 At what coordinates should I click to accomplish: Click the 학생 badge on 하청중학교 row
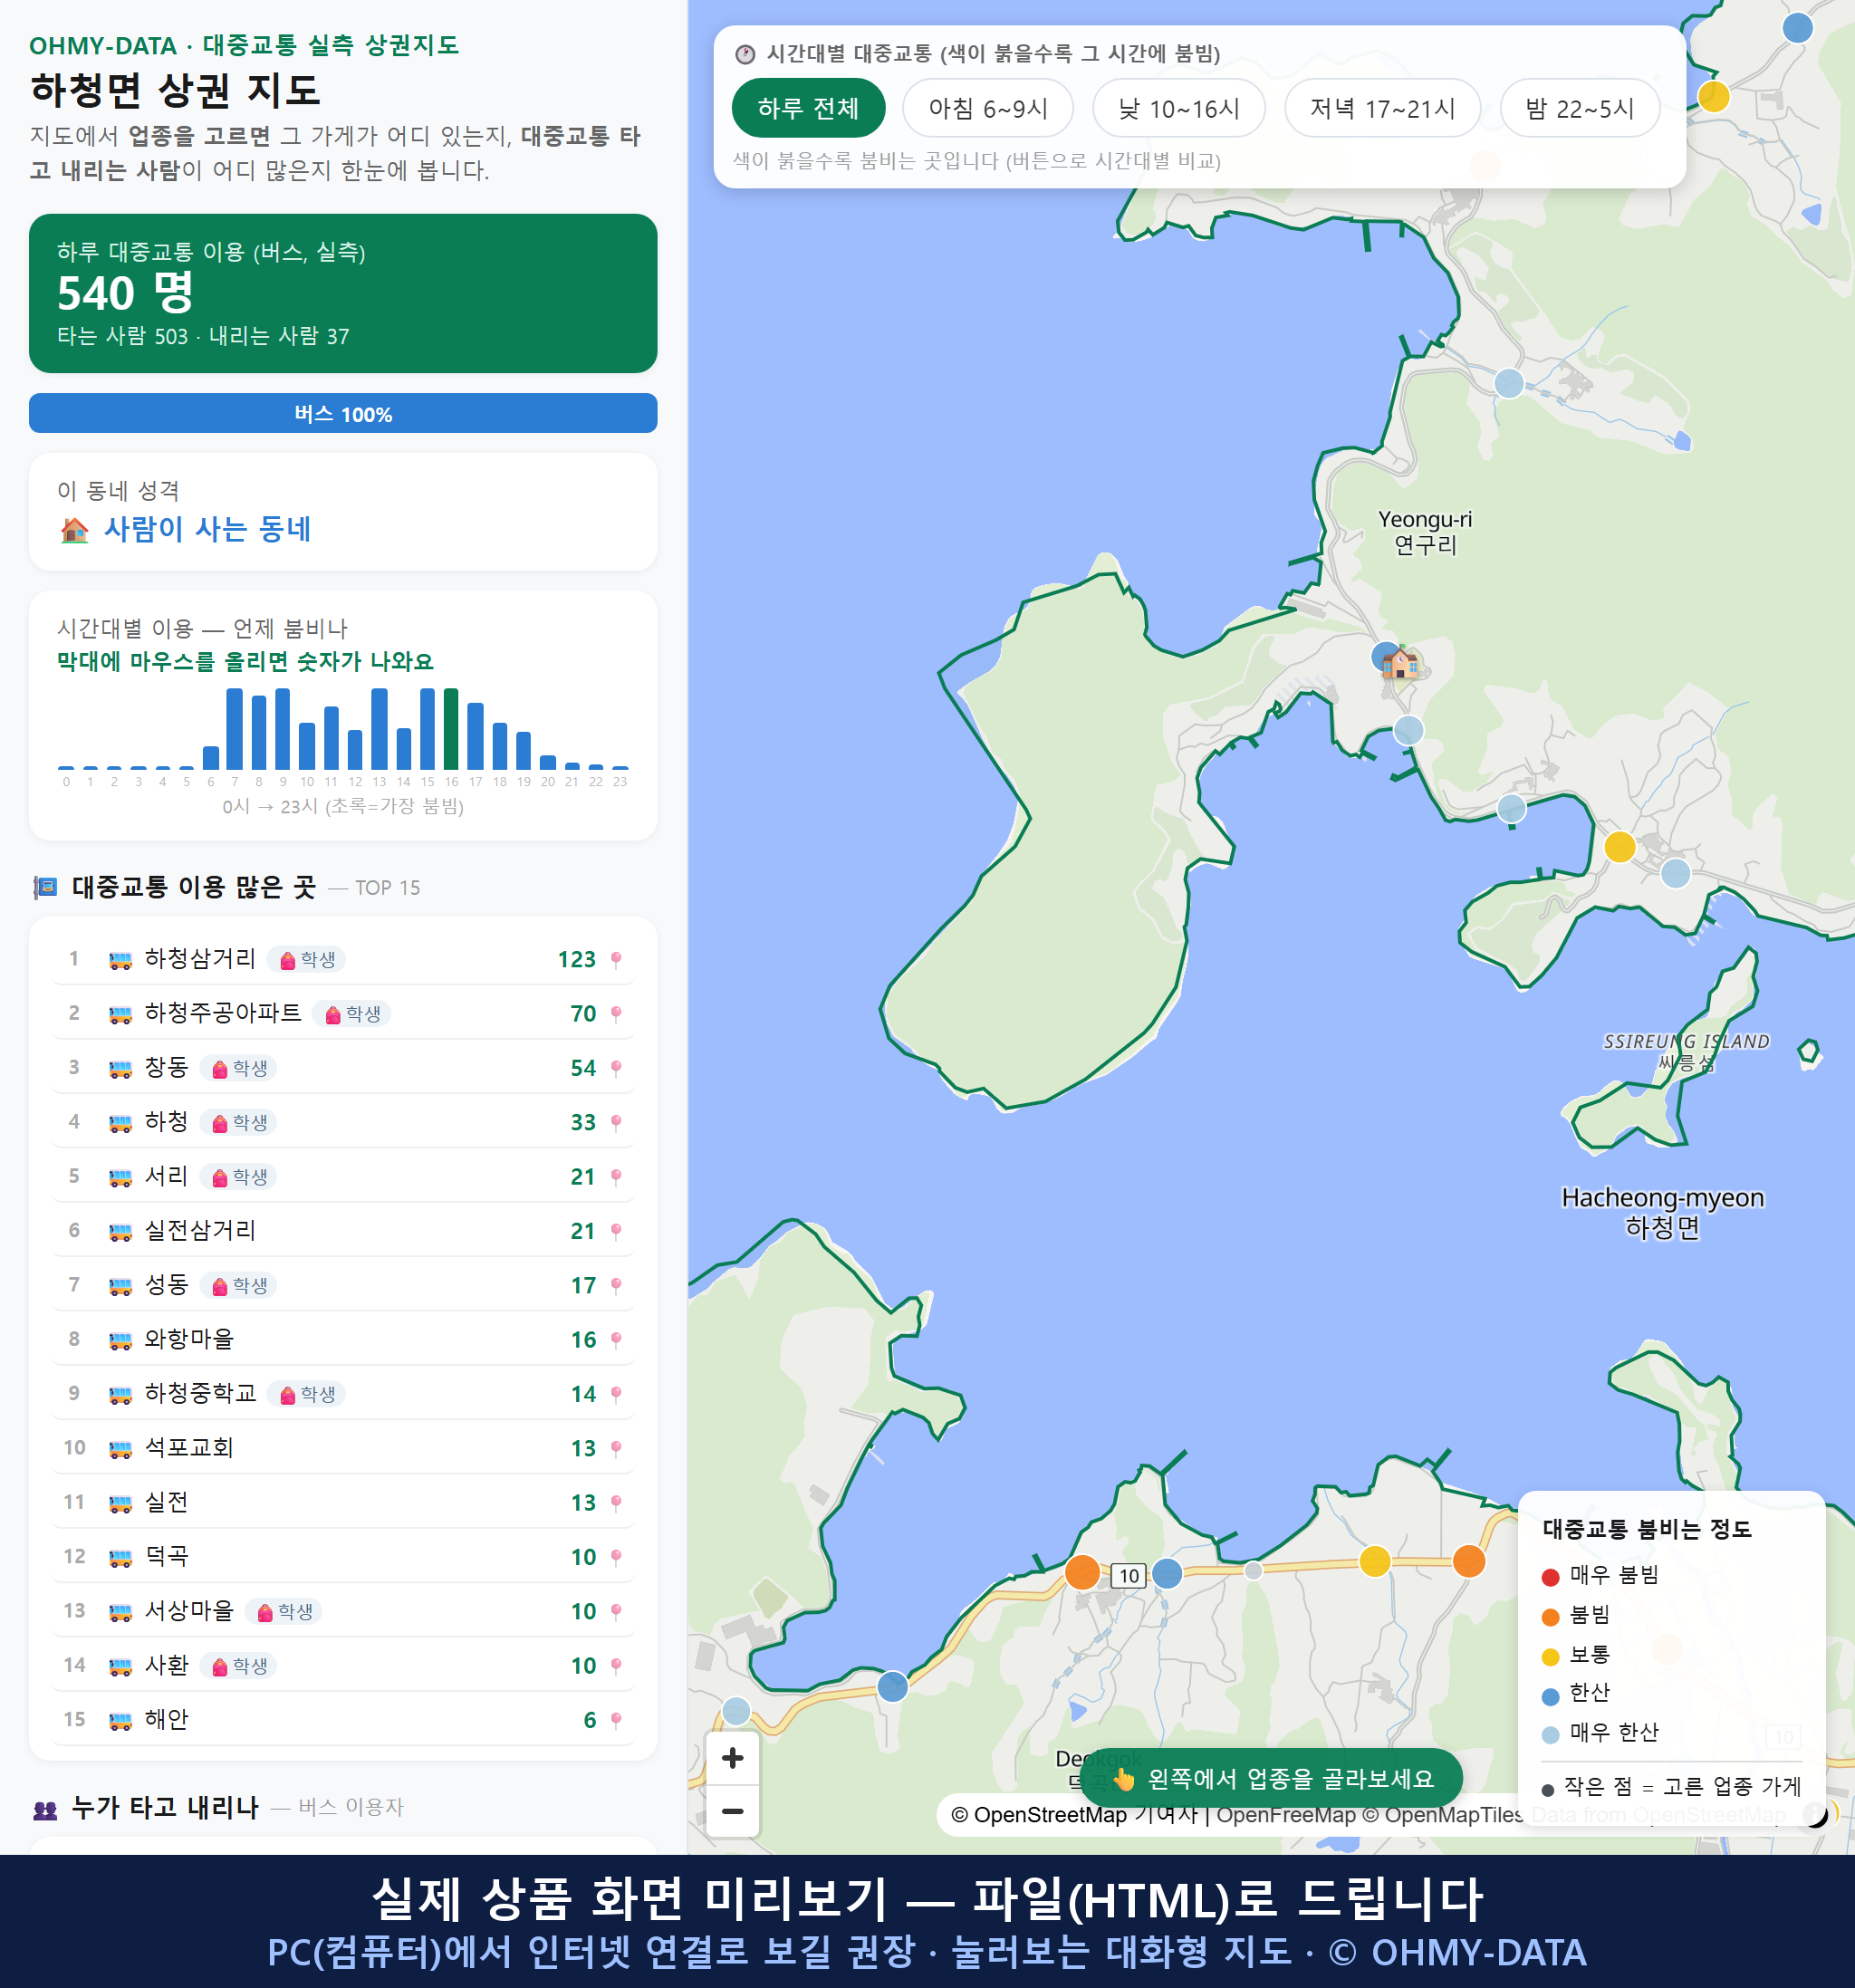tap(307, 1394)
